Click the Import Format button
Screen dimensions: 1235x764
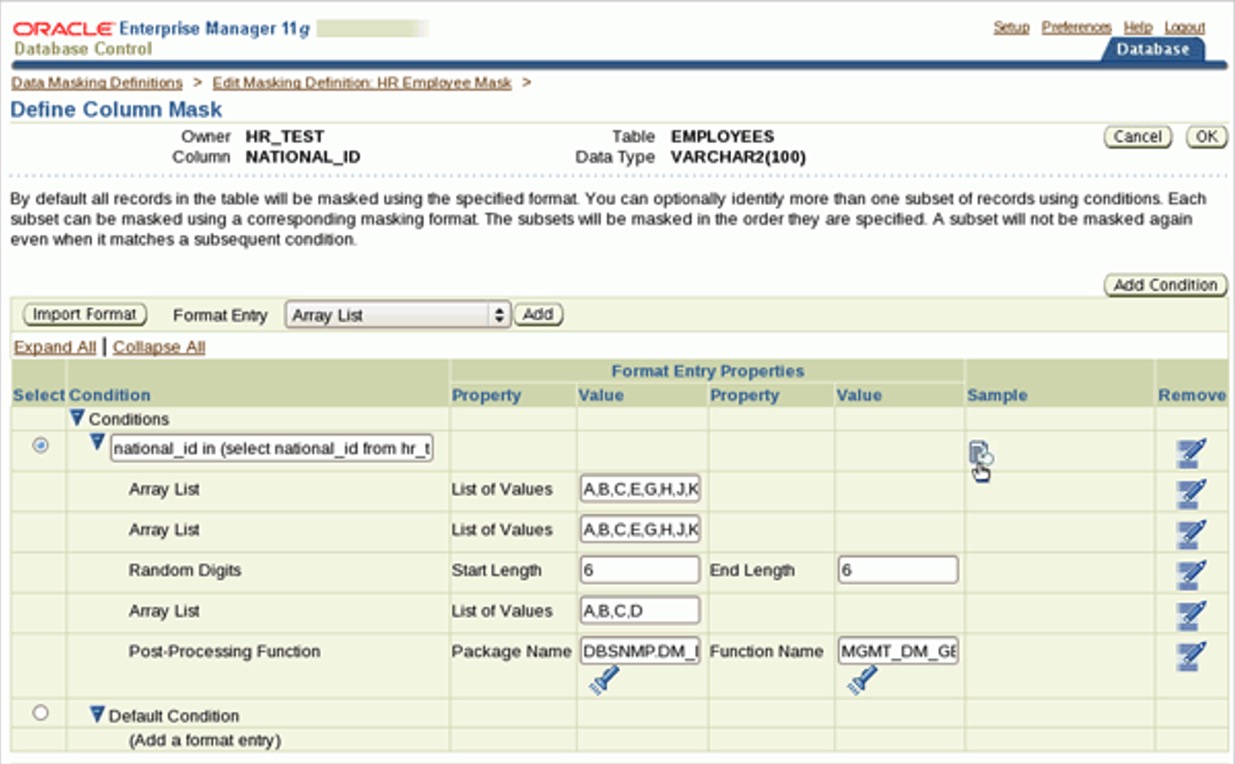click(84, 314)
